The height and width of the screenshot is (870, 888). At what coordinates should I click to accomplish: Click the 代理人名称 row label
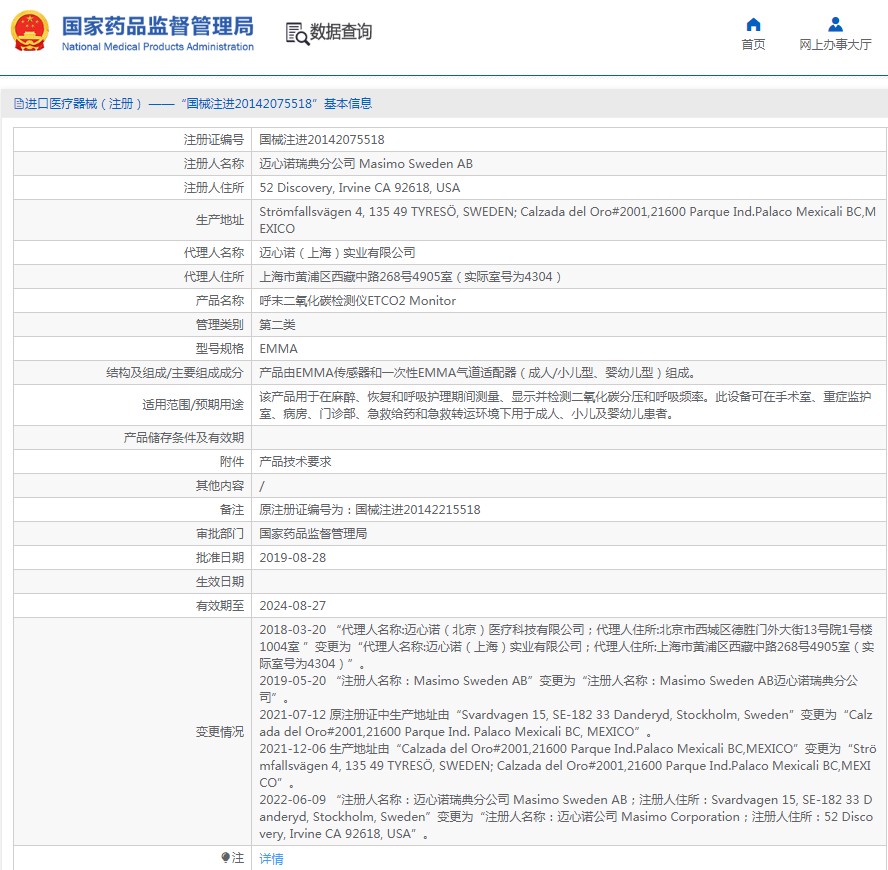click(214, 253)
